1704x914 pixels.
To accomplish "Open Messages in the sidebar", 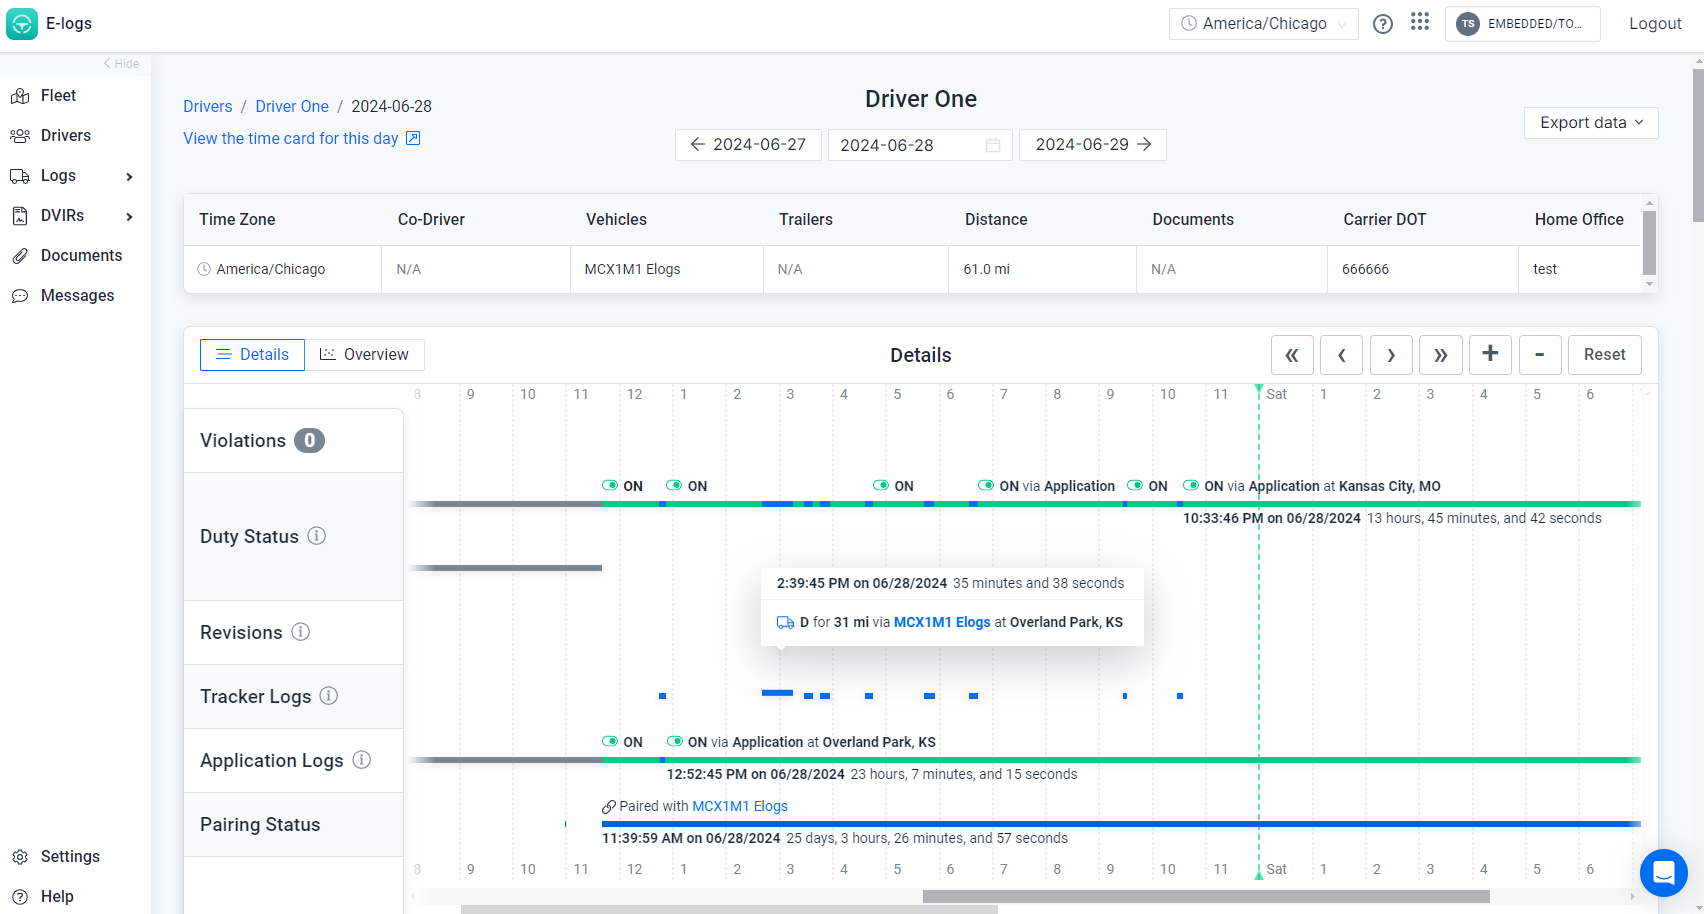I will tap(77, 296).
